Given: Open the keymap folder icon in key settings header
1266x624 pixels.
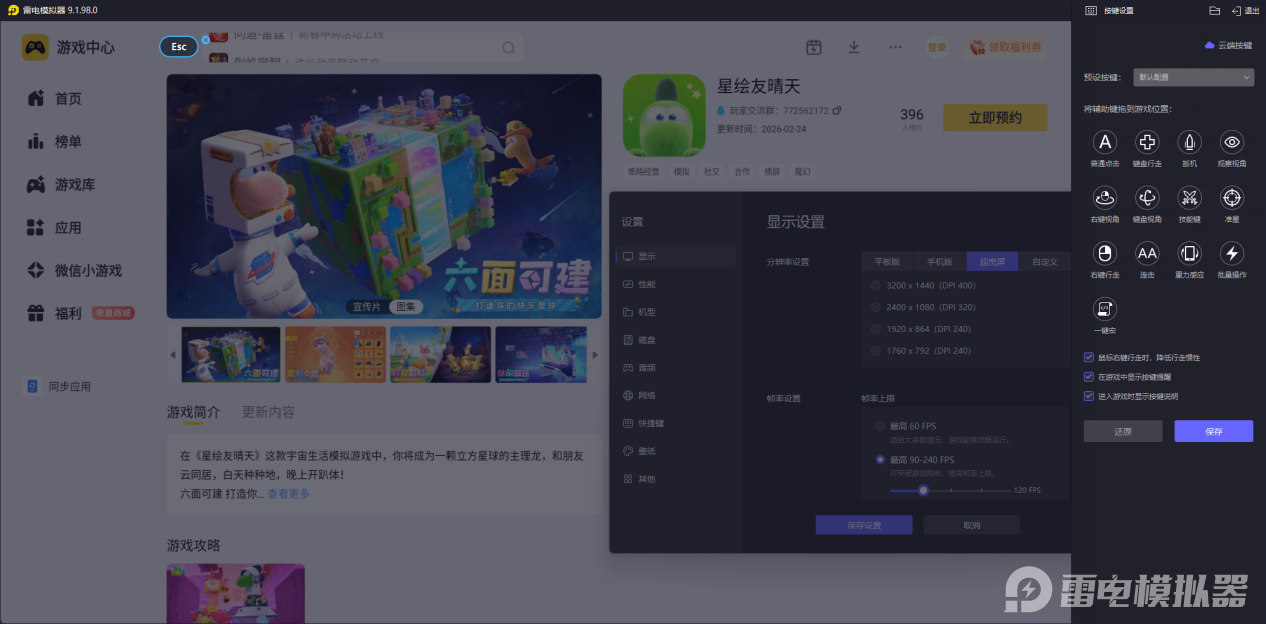Looking at the screenshot, I should [x=1214, y=10].
